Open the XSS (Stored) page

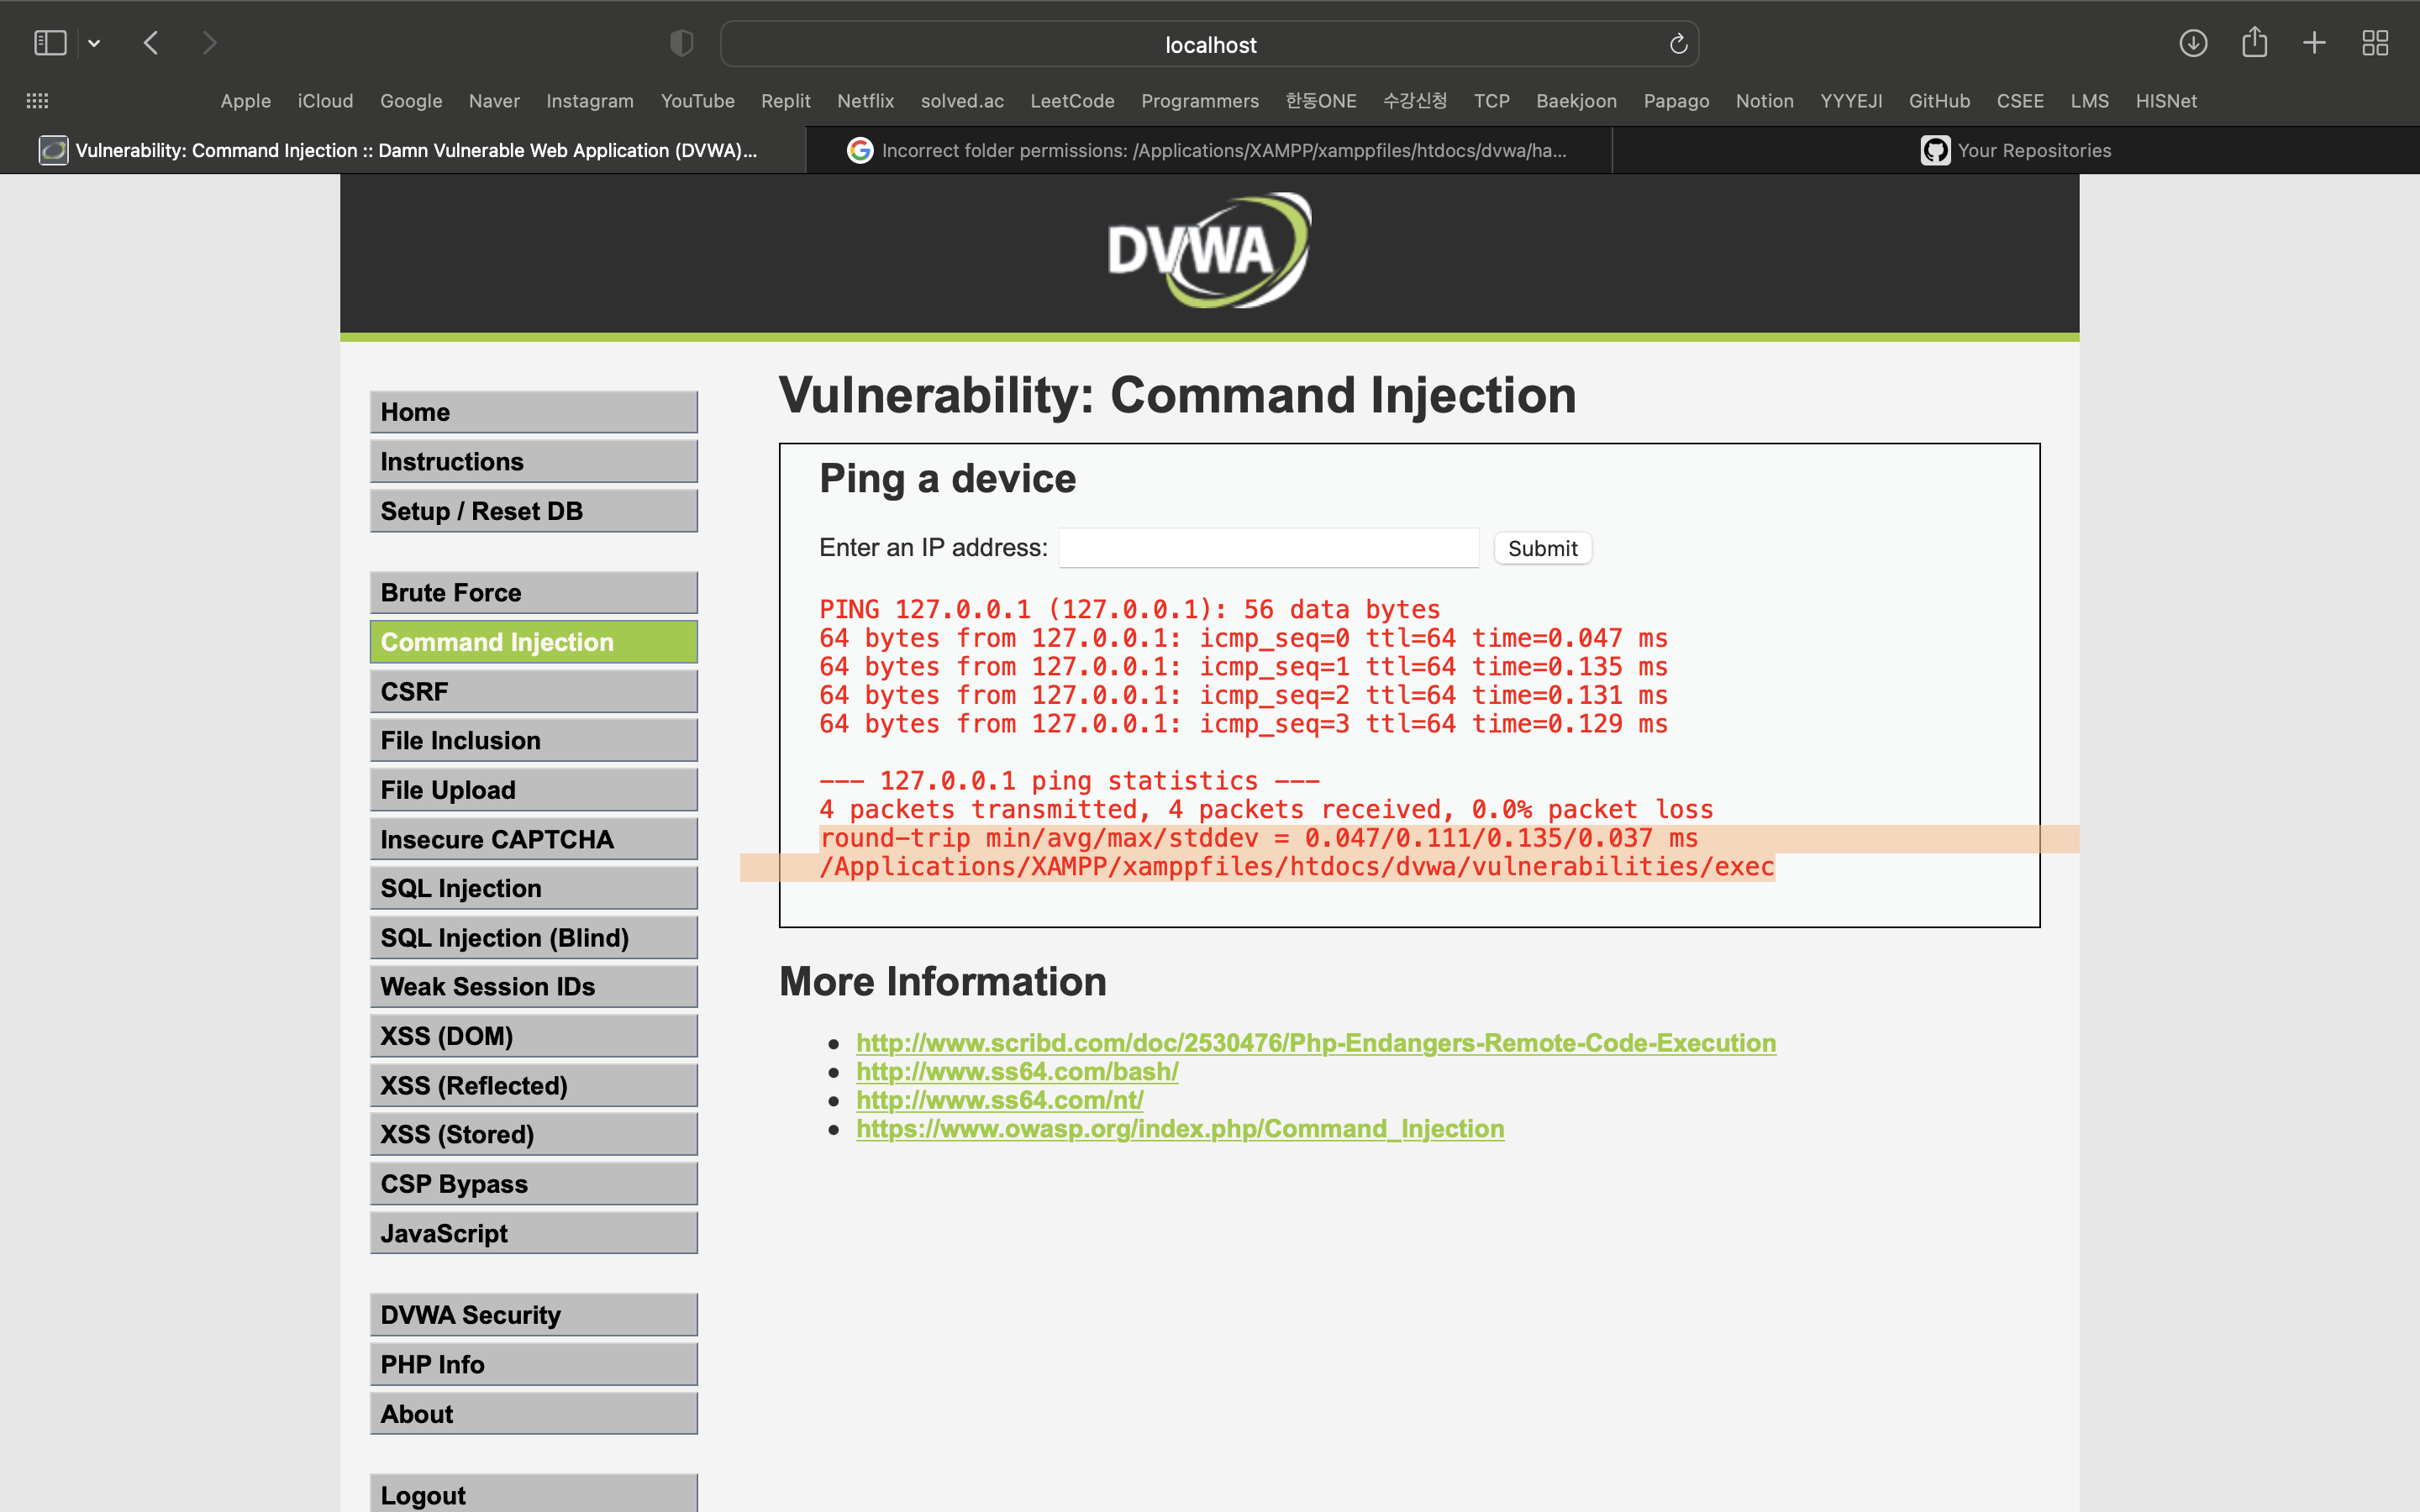point(534,1134)
